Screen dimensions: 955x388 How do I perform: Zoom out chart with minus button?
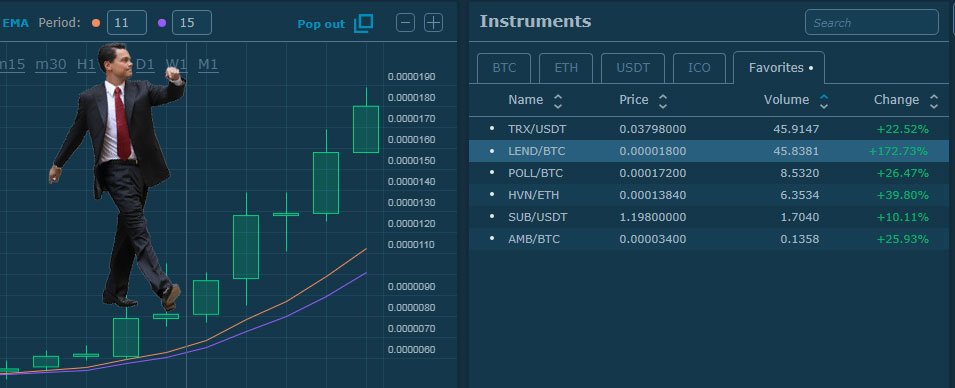pos(406,23)
